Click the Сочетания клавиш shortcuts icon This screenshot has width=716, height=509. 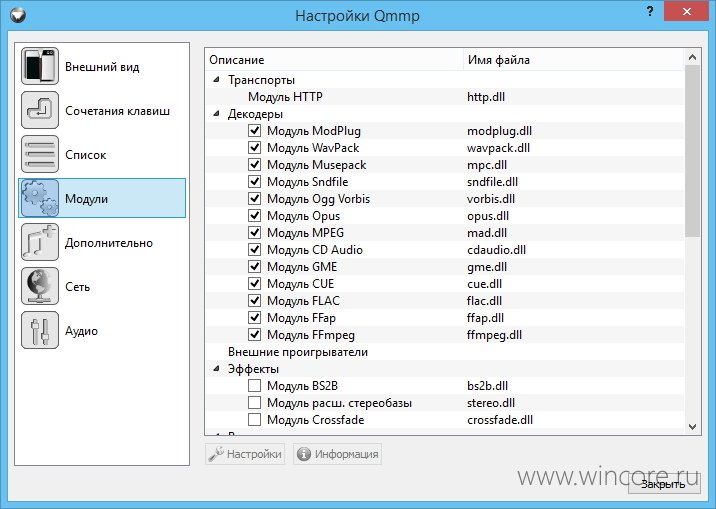pos(40,110)
